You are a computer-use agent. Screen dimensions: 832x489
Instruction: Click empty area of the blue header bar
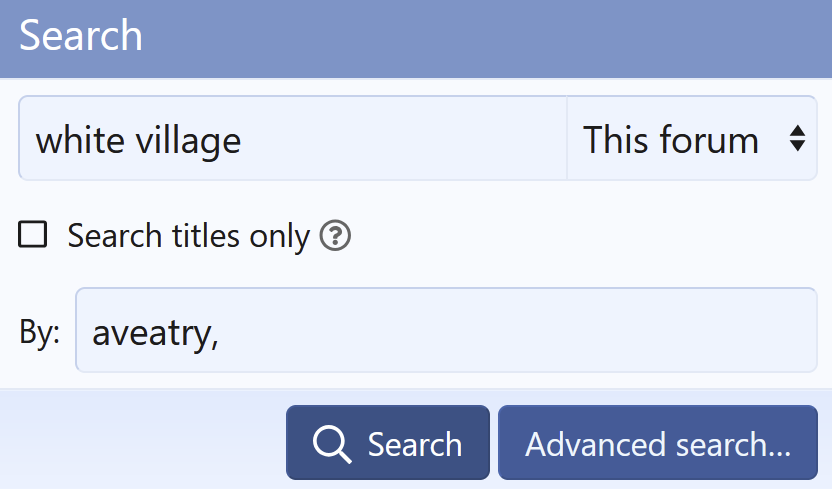[480, 38]
